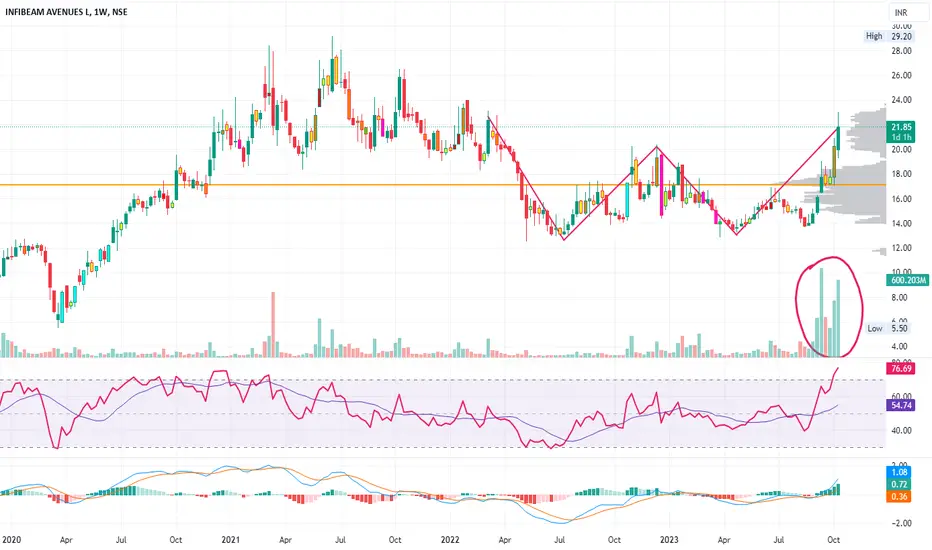This screenshot has height=550, width=932.
Task: Click the 0.36 signal value label
Action: pyautogui.click(x=899, y=496)
